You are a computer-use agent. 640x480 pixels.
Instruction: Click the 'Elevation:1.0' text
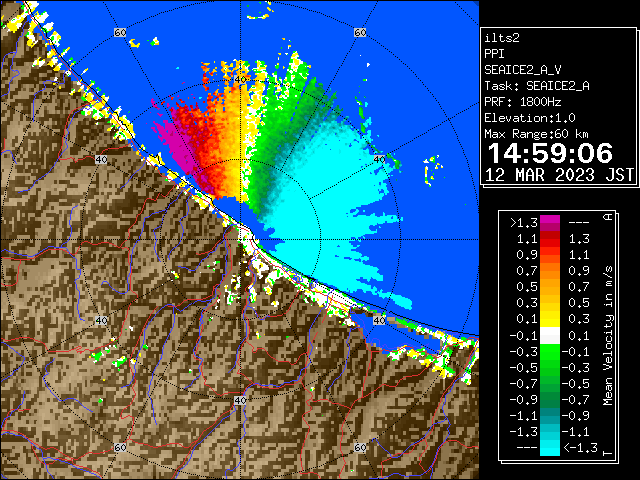530,118
